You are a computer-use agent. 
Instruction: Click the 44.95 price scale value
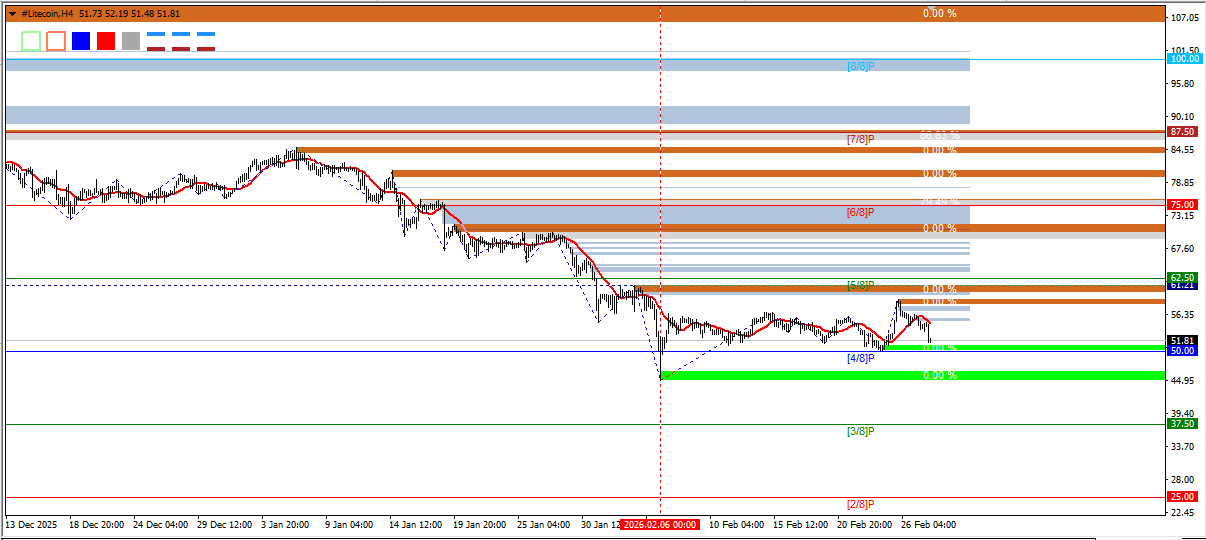click(x=1185, y=381)
